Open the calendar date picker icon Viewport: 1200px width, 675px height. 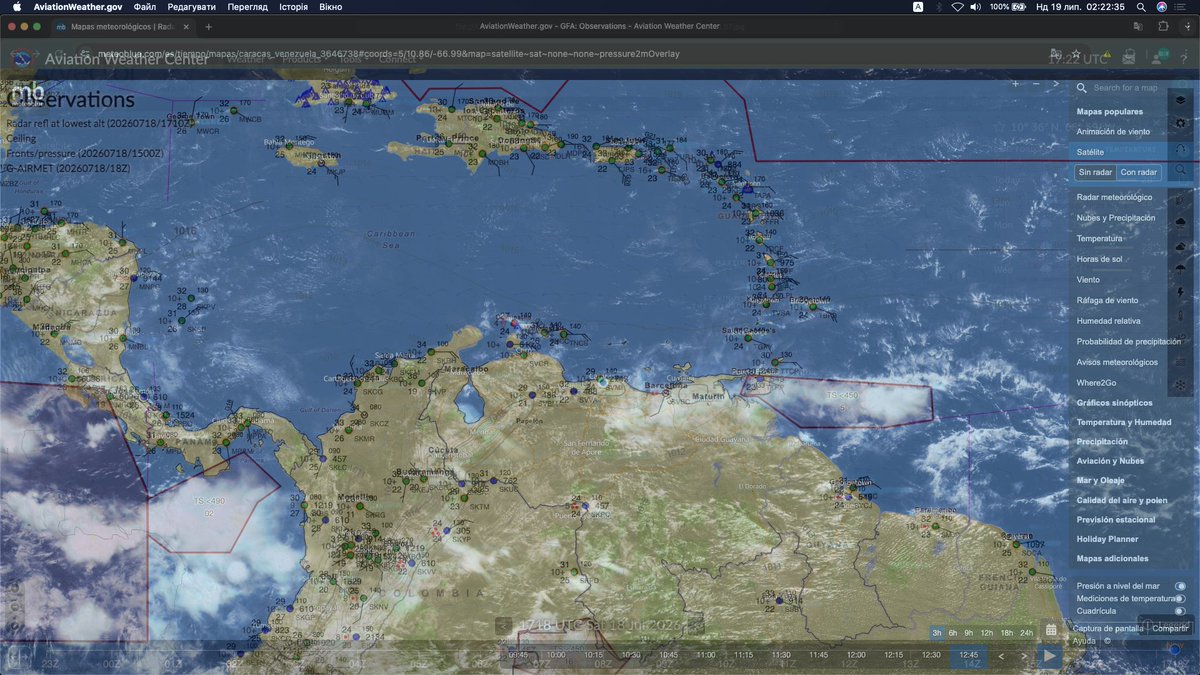[x=1051, y=631]
